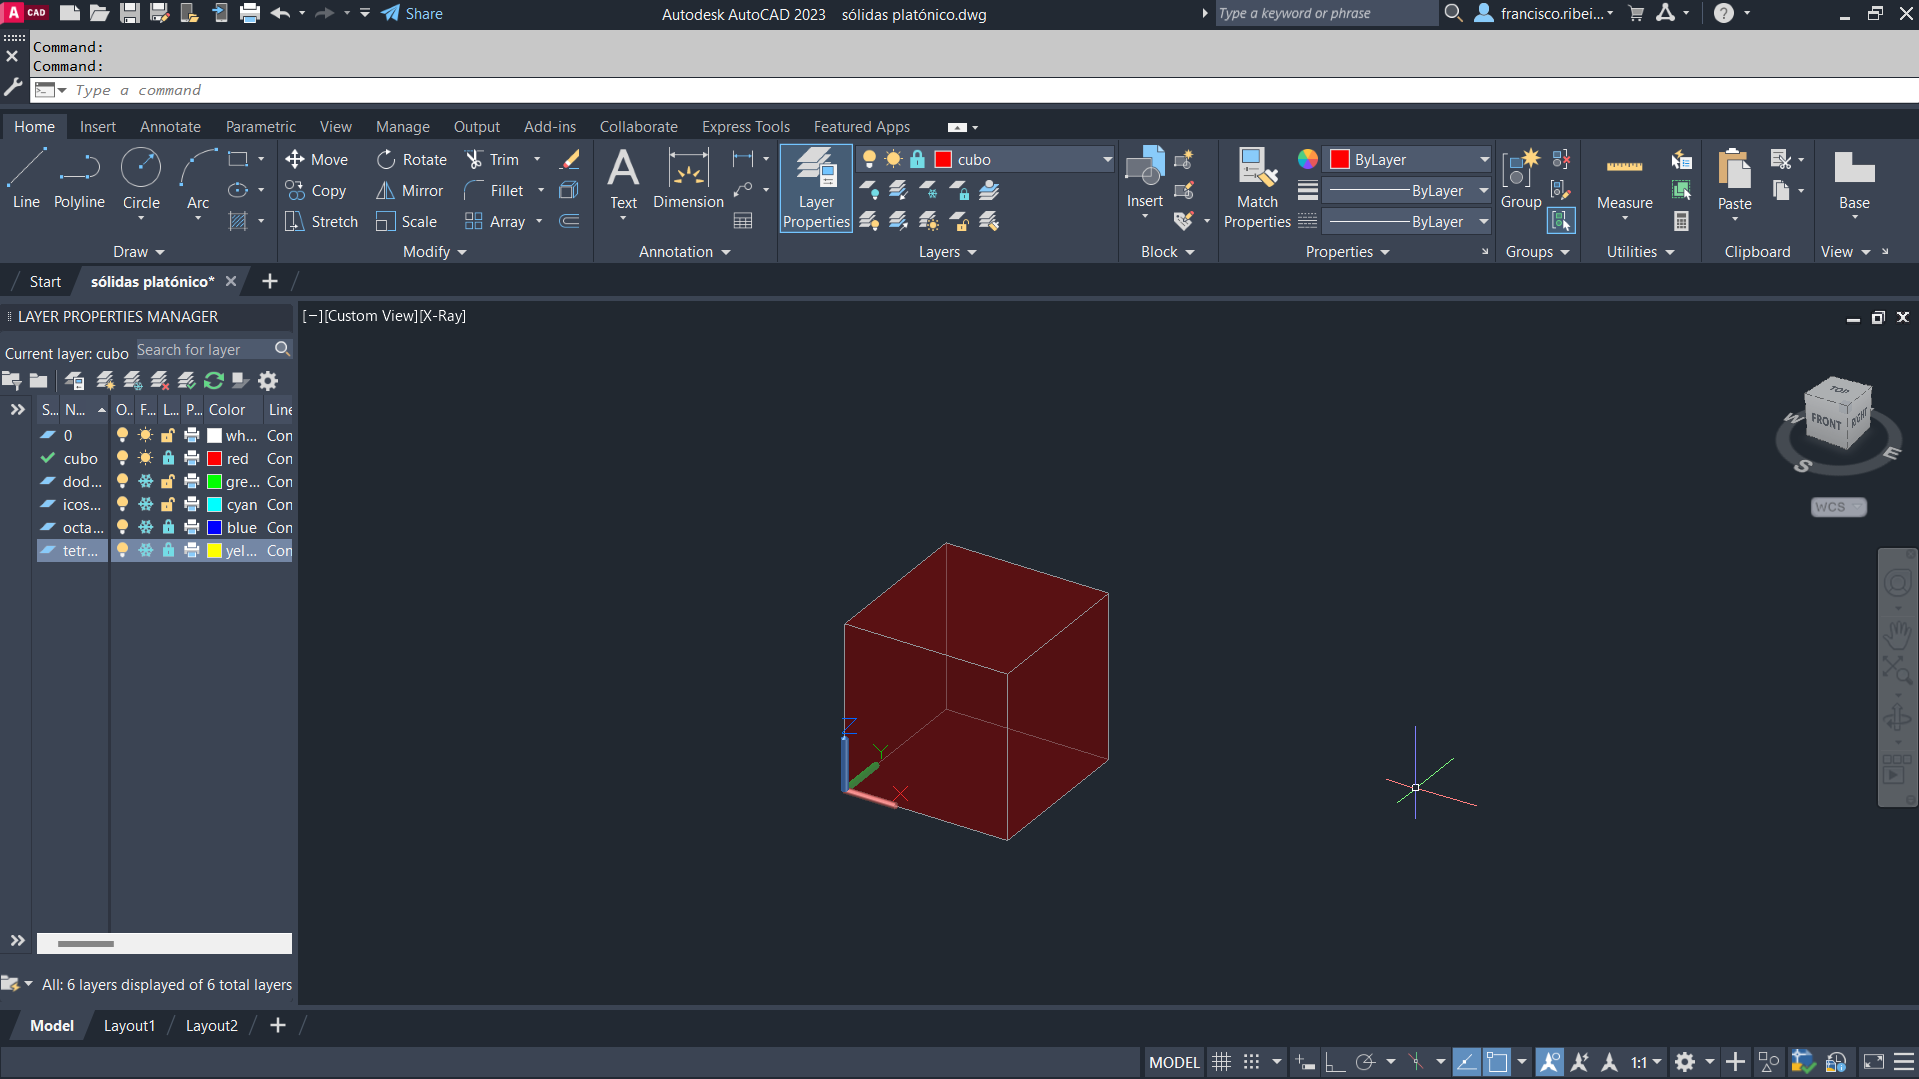Expand the Layers panel options
This screenshot has height=1079, width=1919.
pyautogui.click(x=947, y=252)
